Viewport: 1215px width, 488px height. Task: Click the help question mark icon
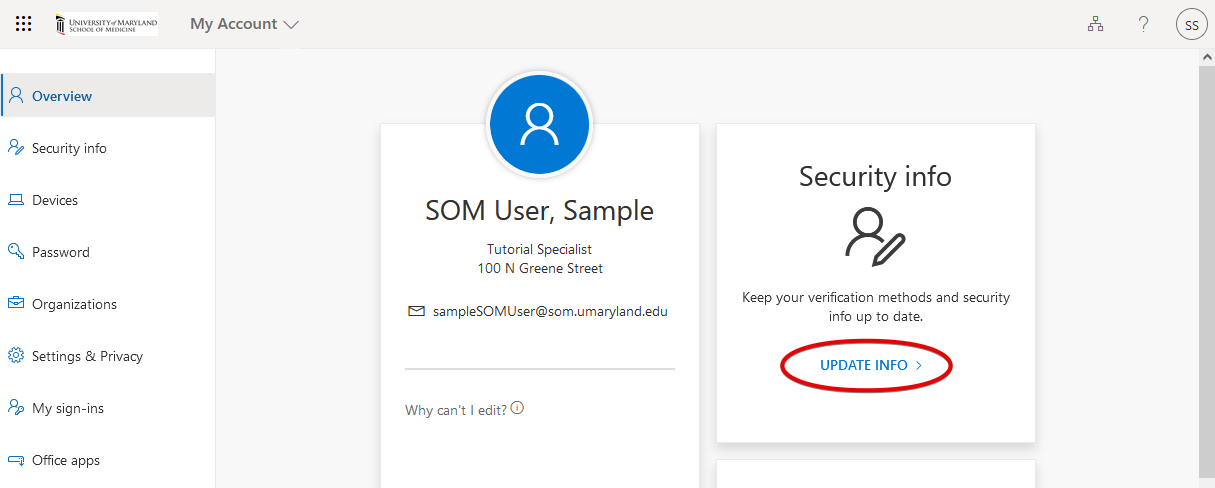pyautogui.click(x=1143, y=25)
